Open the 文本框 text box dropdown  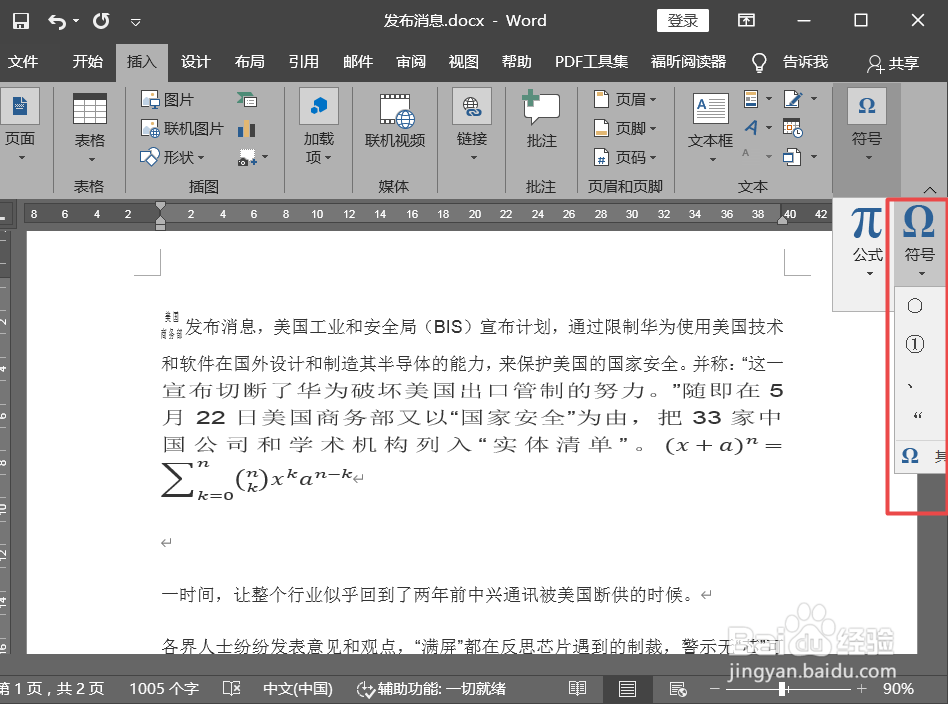(710, 127)
